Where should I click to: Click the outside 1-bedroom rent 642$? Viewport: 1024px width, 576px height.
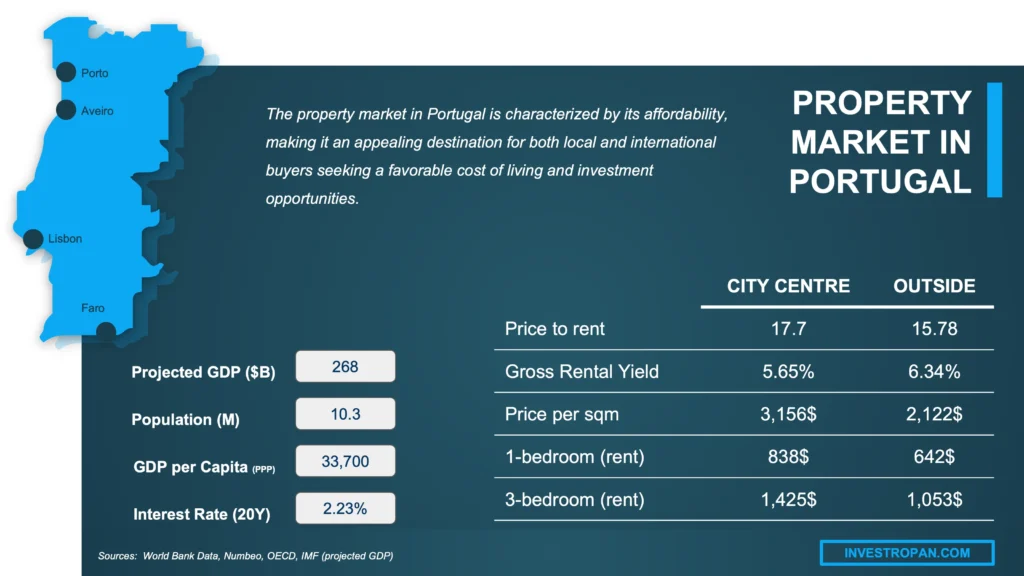(x=934, y=457)
